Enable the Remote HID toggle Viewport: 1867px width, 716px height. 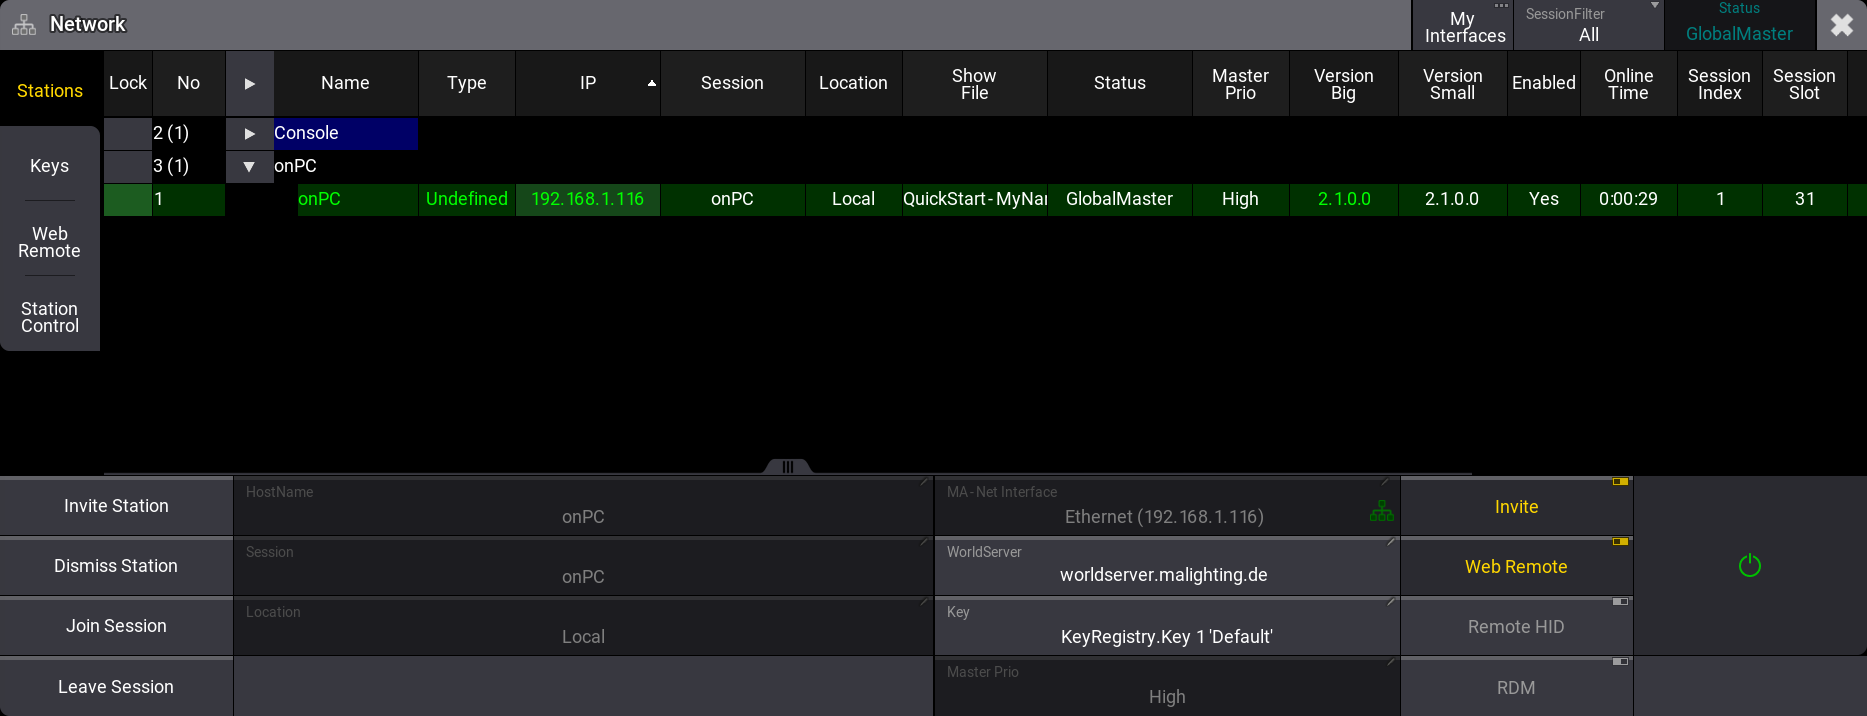pos(1516,627)
